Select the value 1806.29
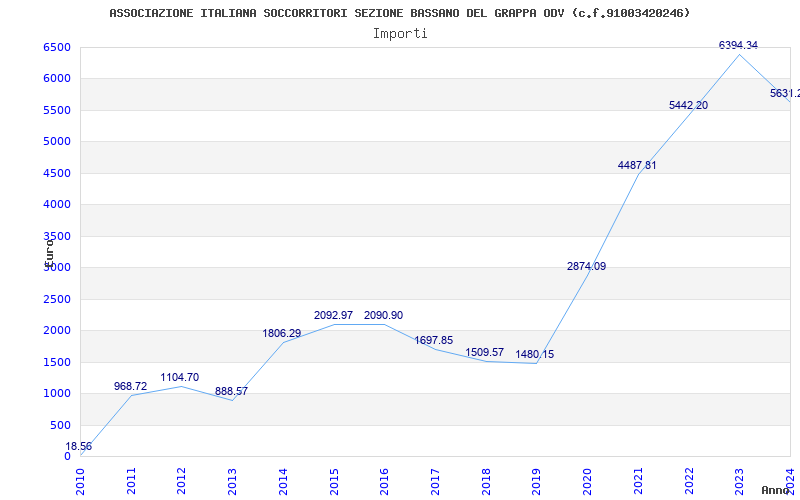This screenshot has height=500, width=800. coord(282,334)
